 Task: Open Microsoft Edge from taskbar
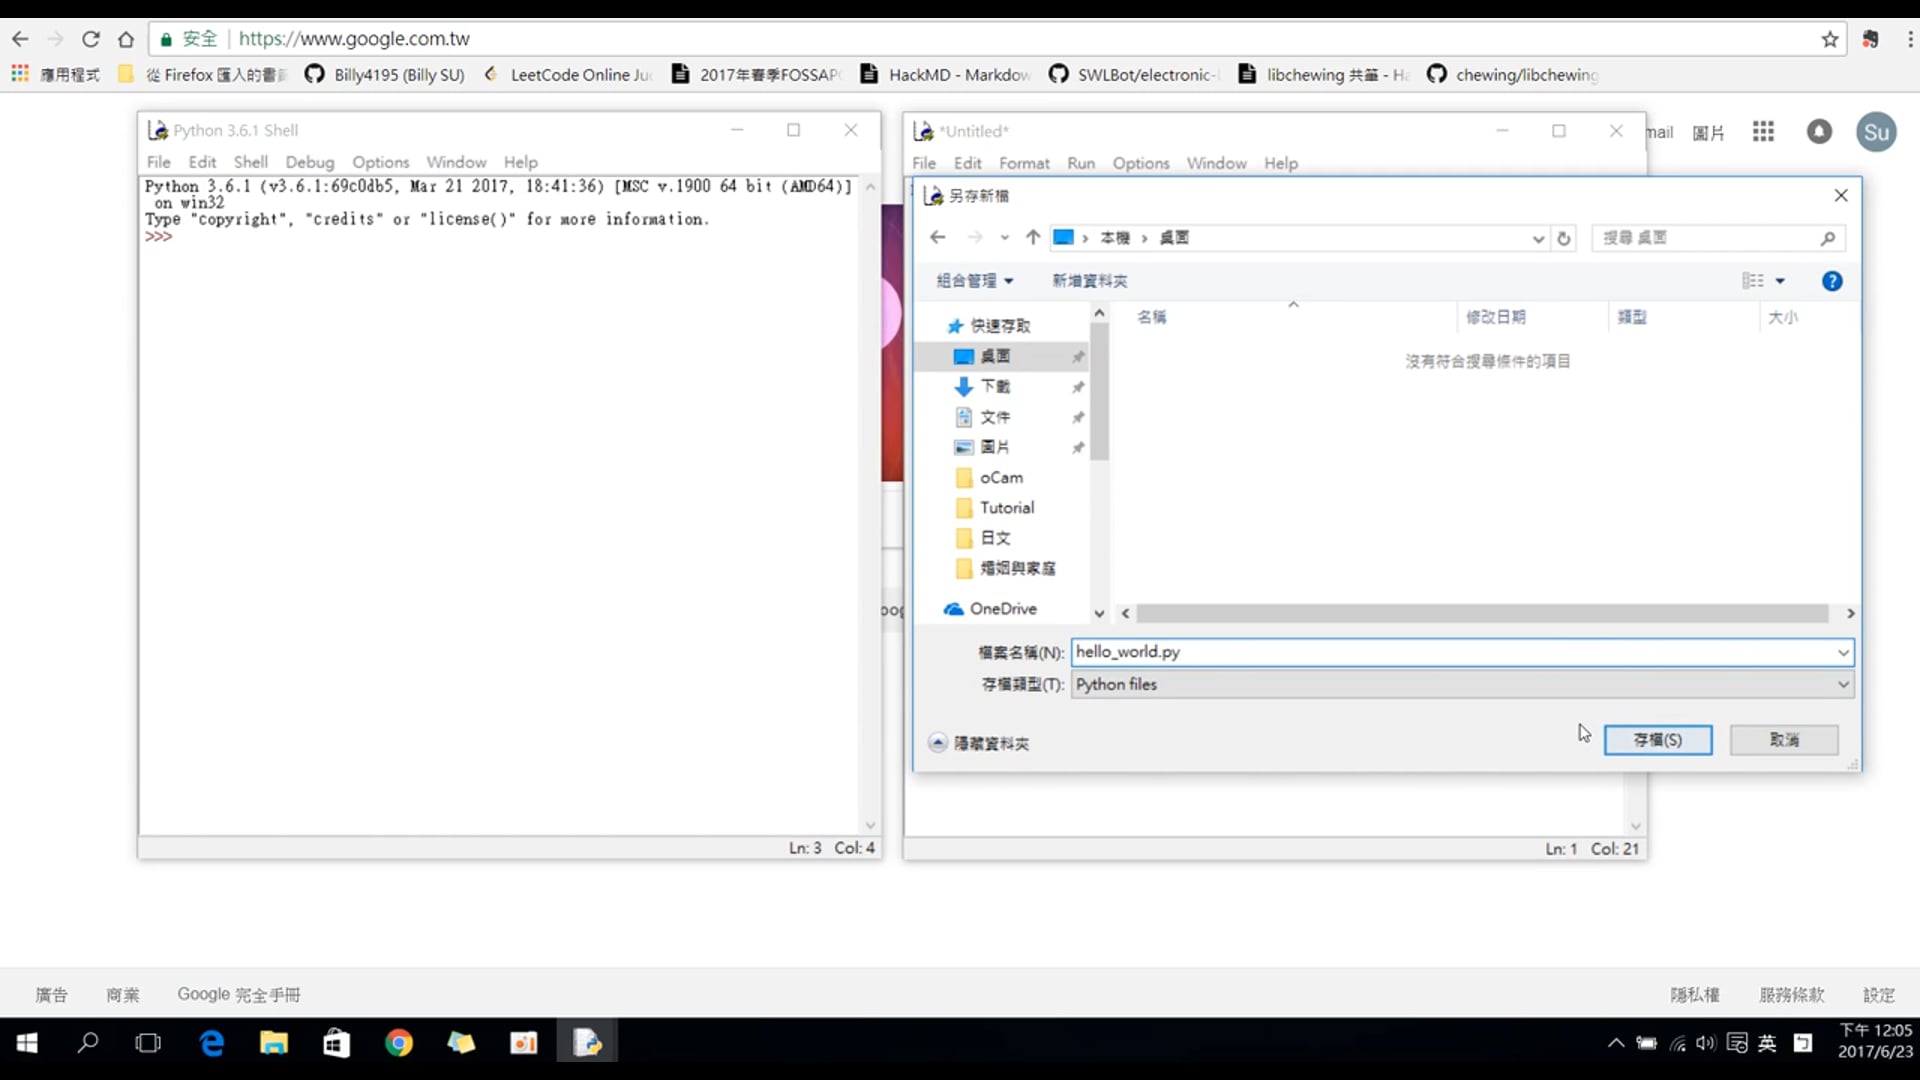click(x=212, y=1043)
